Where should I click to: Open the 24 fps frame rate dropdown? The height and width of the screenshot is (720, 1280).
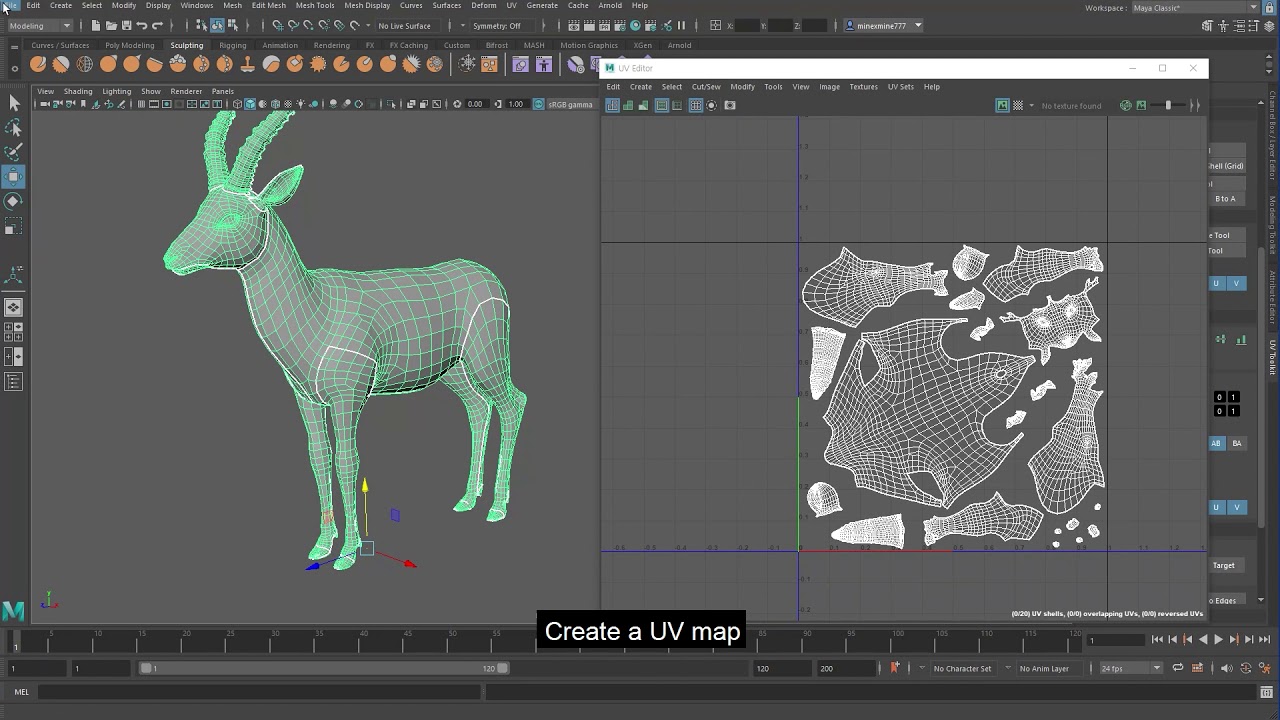(x=1131, y=668)
